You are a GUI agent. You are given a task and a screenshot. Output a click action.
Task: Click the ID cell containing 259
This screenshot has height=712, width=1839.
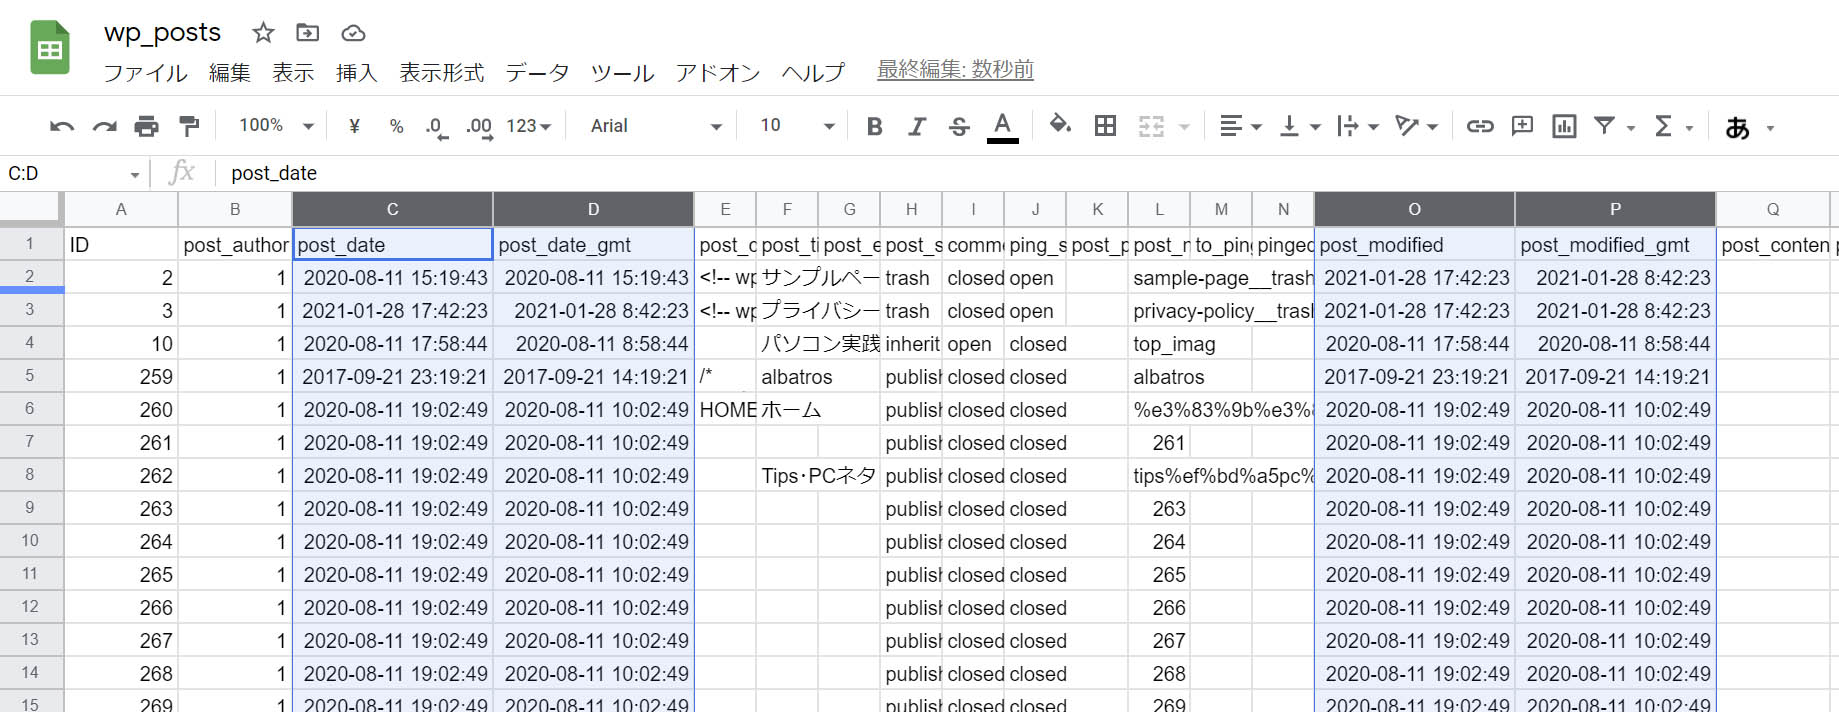[121, 377]
